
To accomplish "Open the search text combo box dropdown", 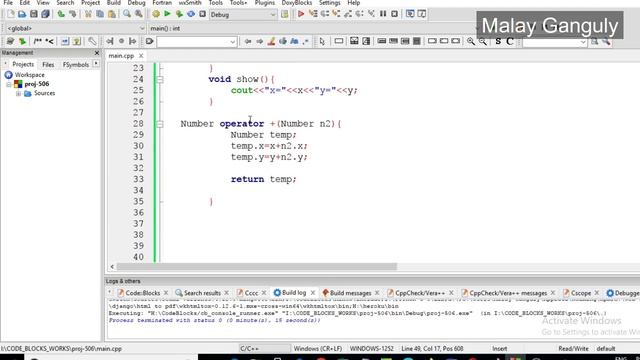I will (x=233, y=42).
